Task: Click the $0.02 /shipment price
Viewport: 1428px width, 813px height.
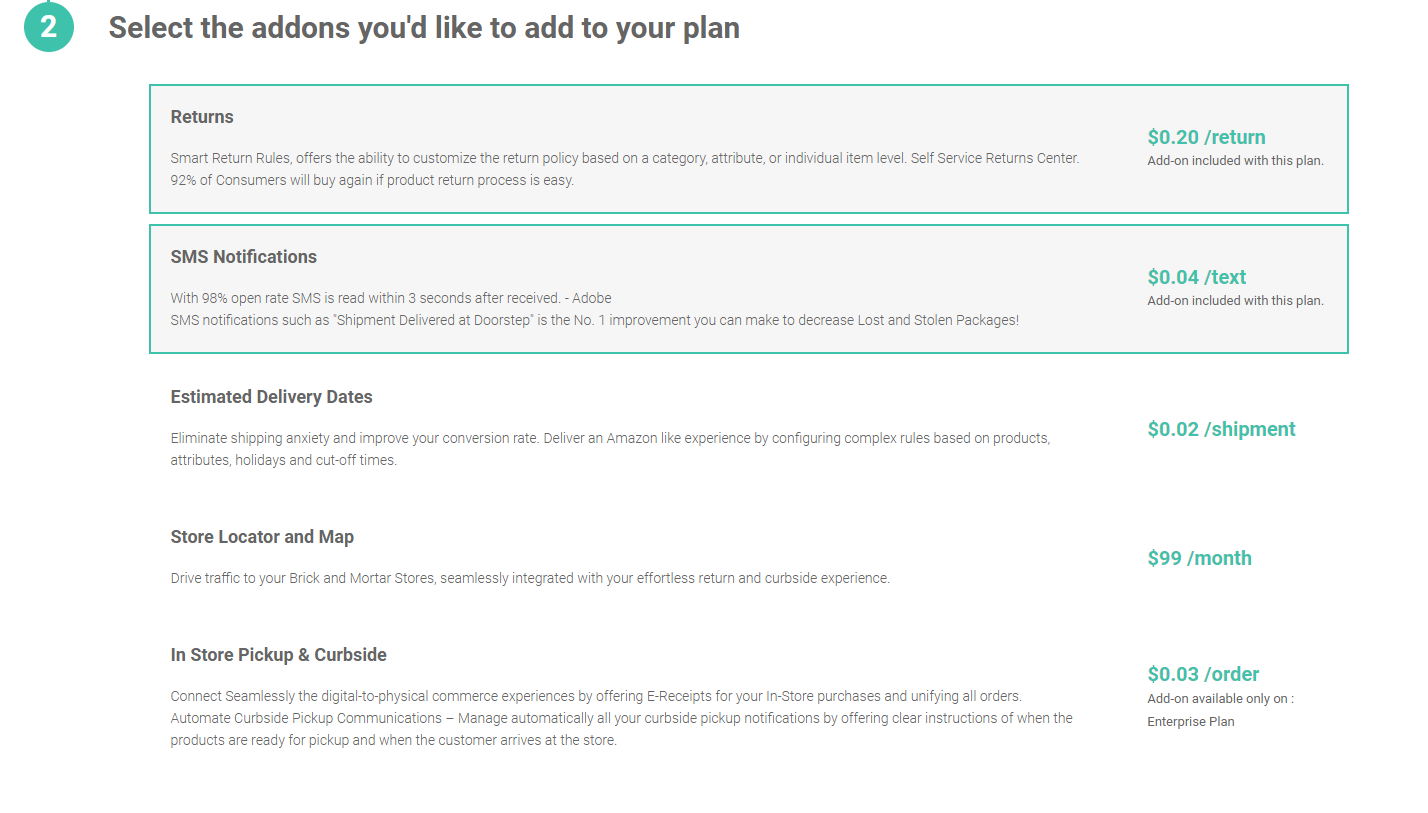Action: click(x=1221, y=429)
